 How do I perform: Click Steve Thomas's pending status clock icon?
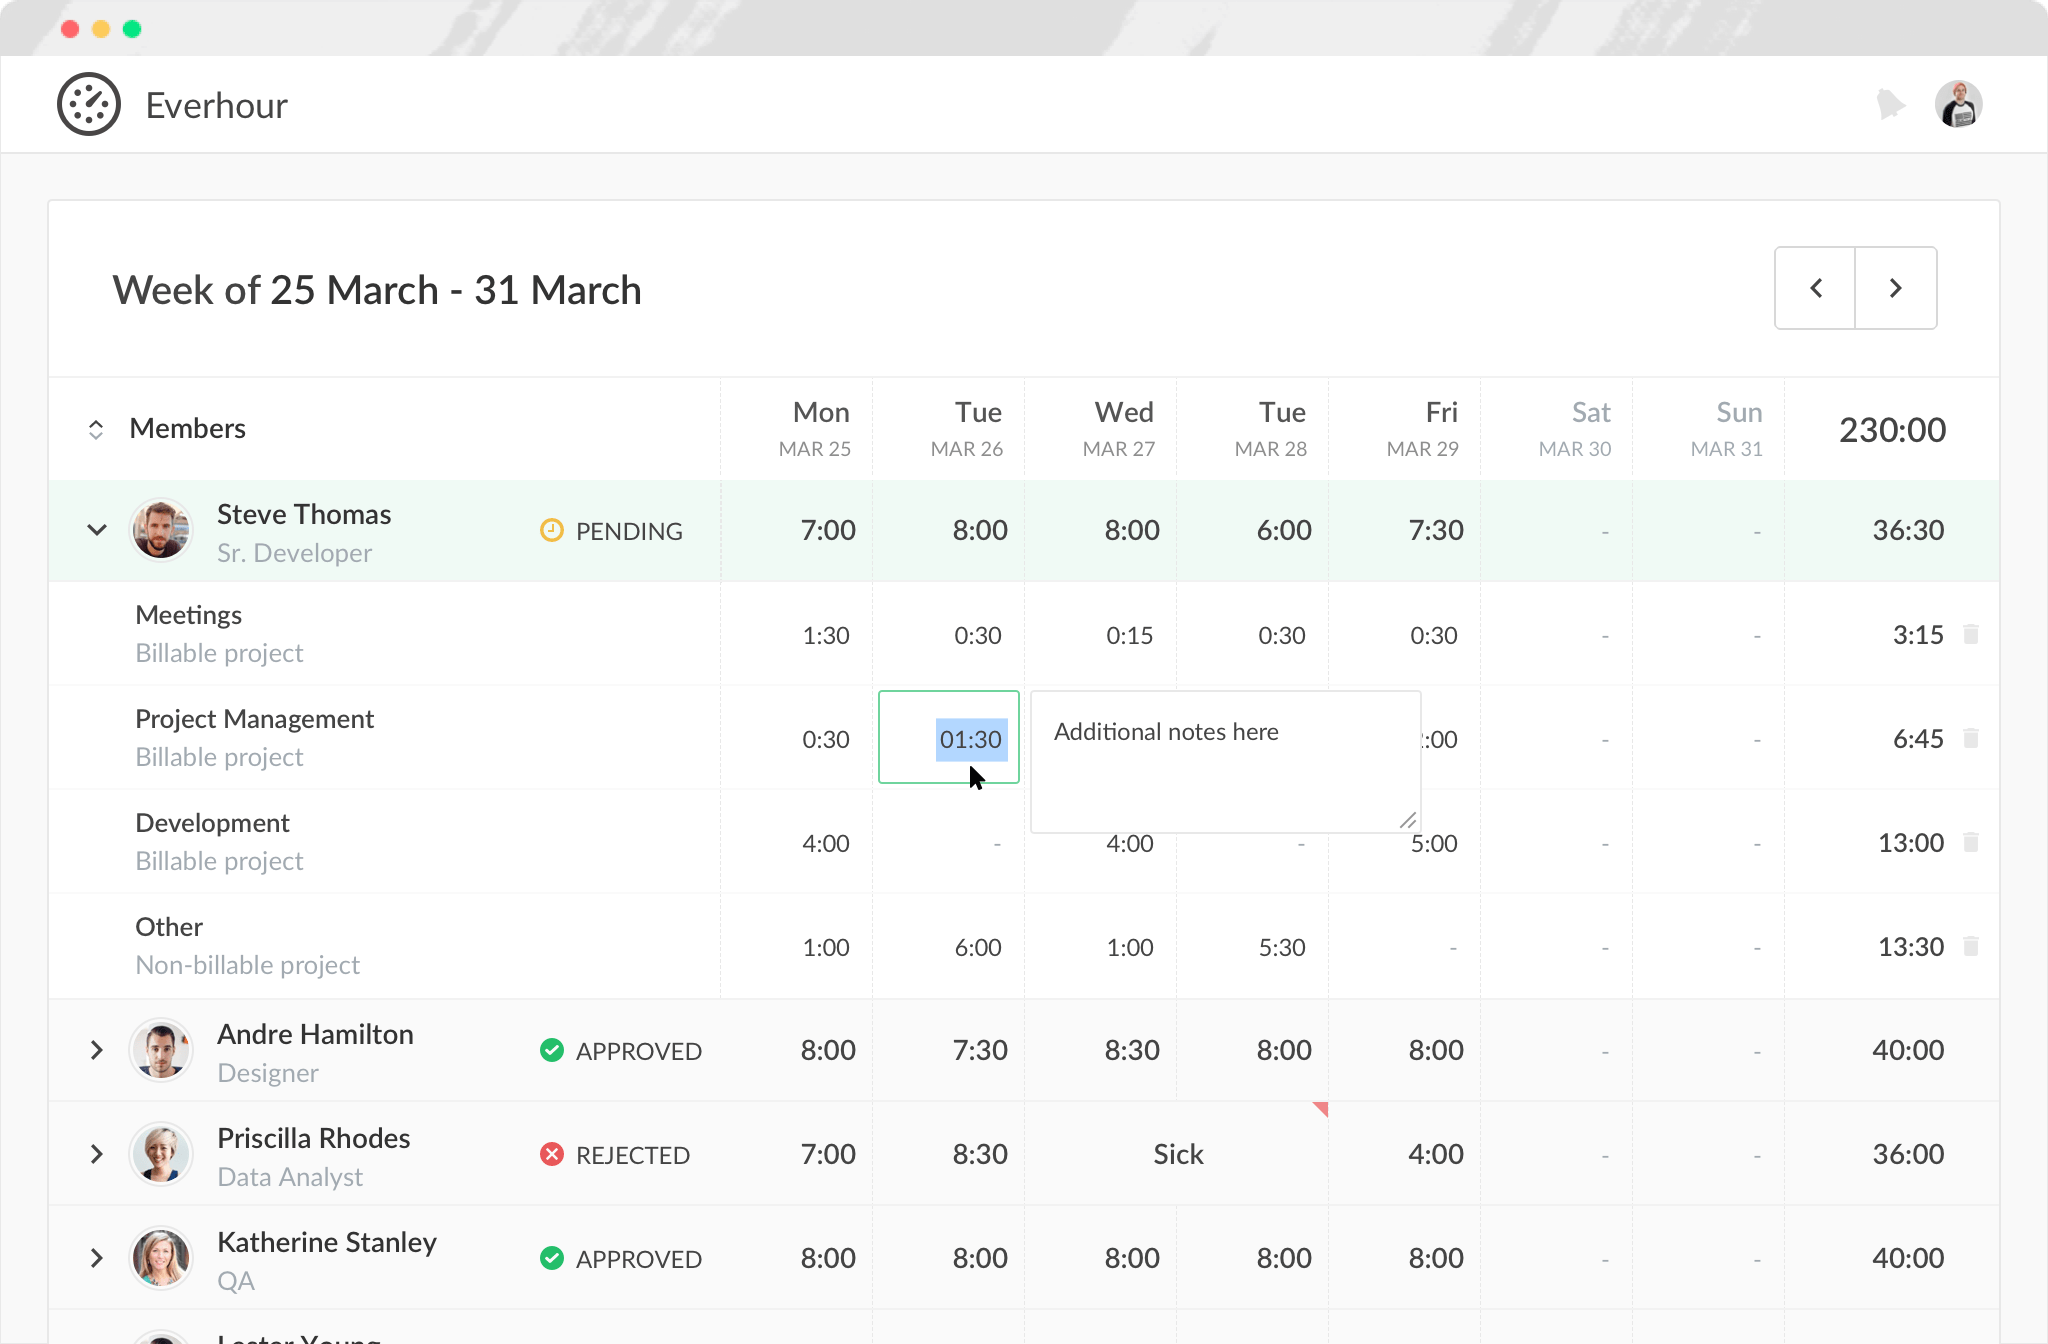(x=552, y=530)
